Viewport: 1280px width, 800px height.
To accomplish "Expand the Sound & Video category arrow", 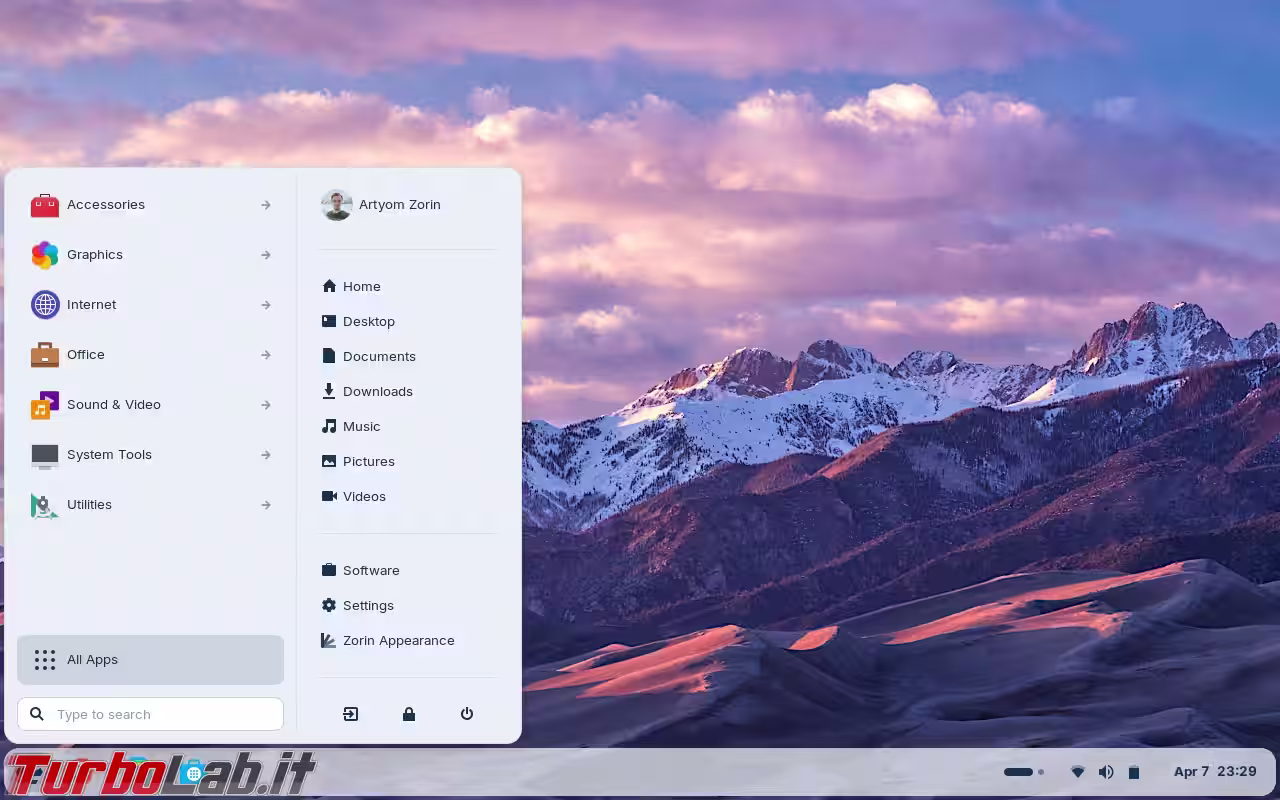I will pyautogui.click(x=266, y=405).
